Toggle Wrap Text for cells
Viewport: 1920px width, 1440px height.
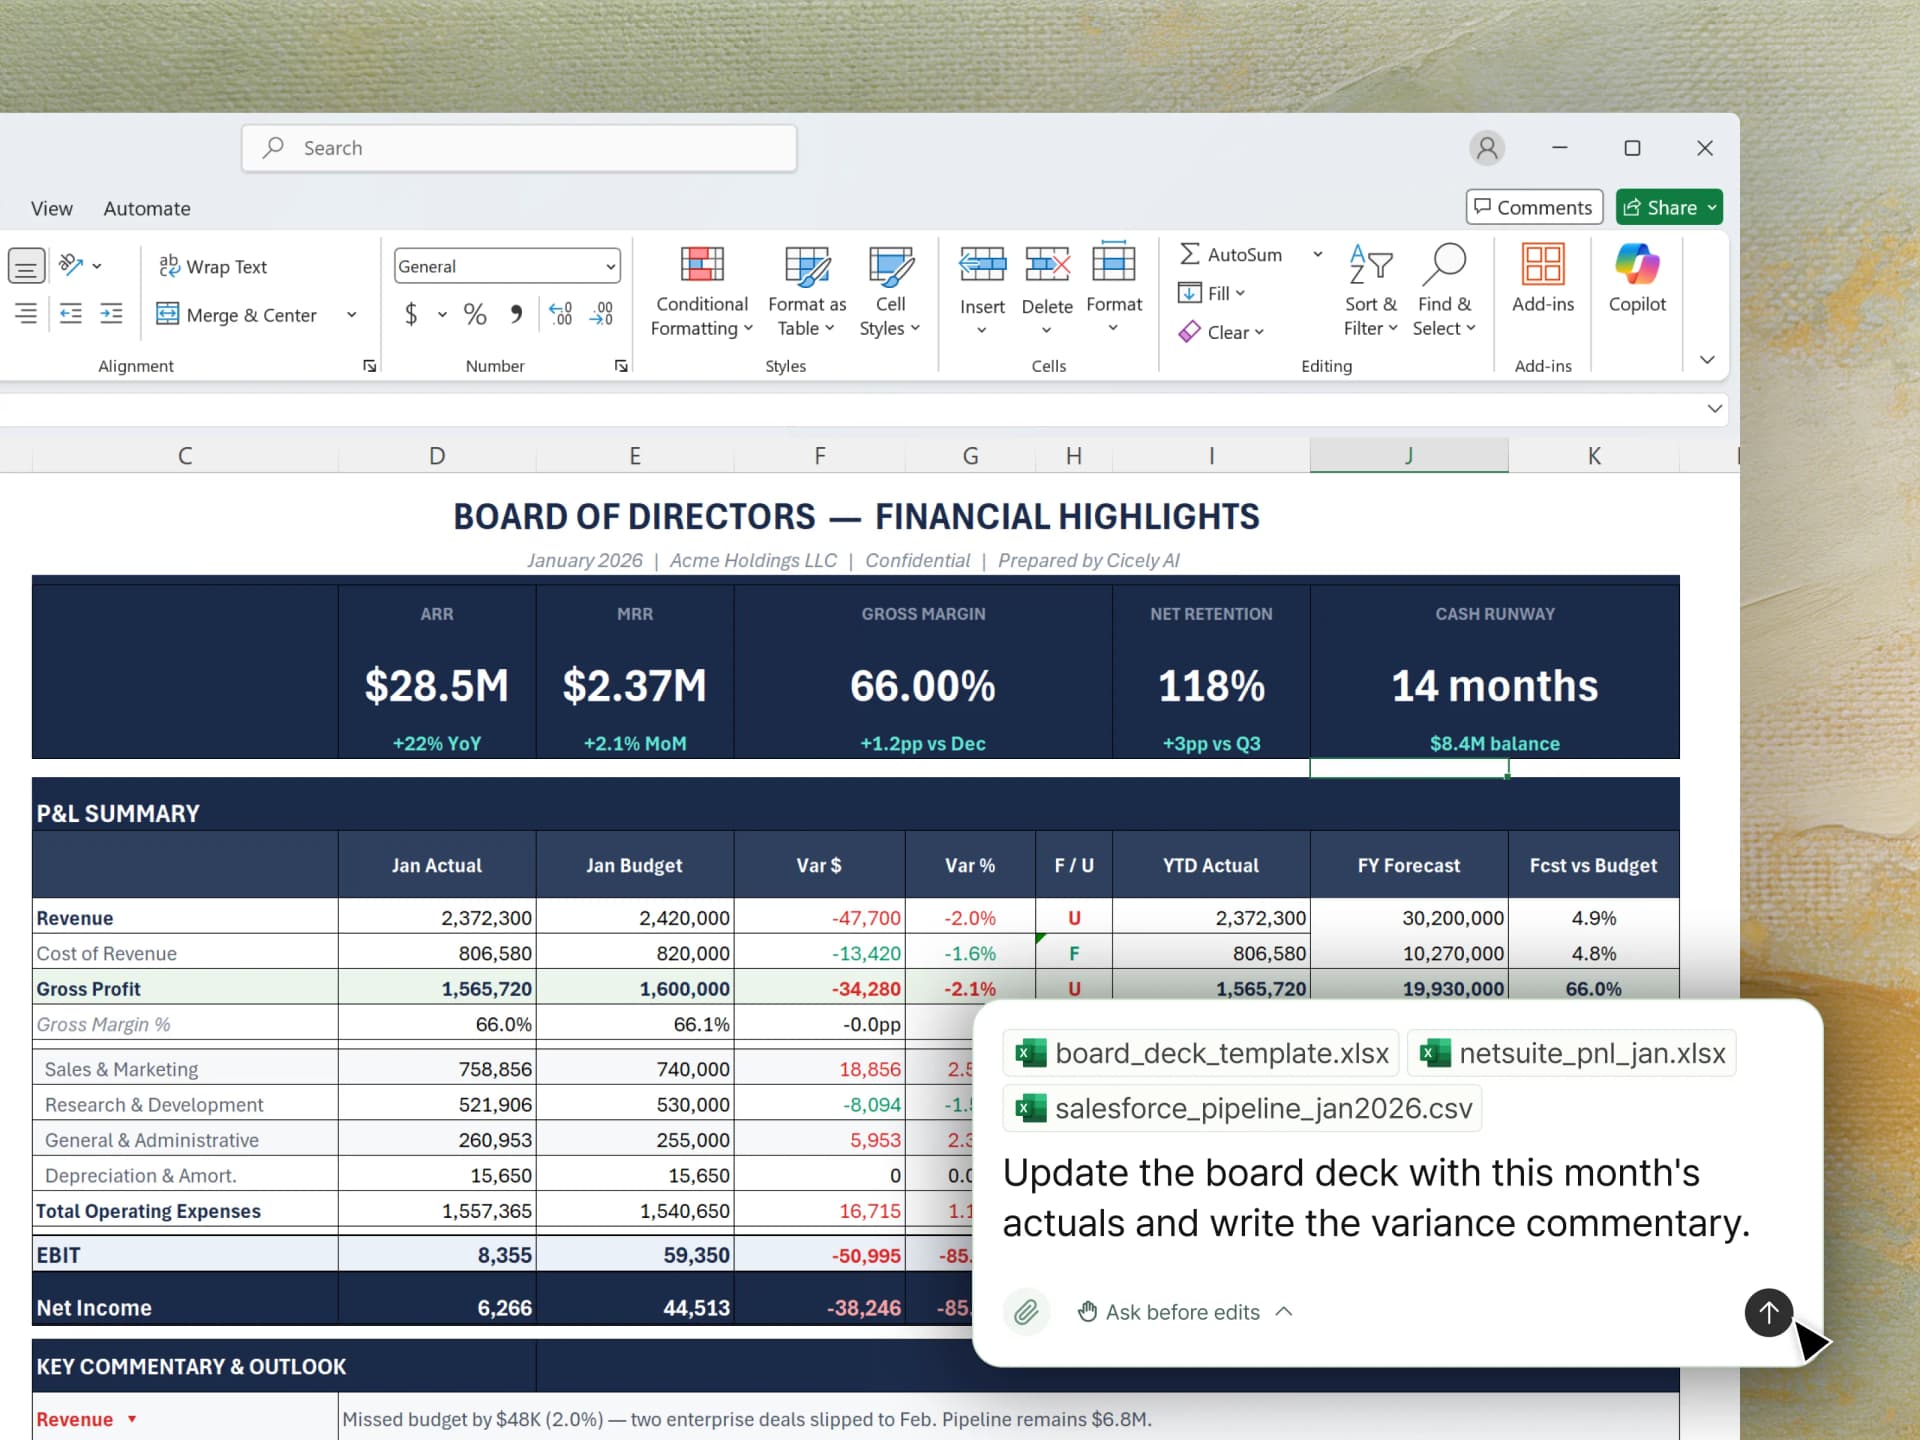[x=213, y=267]
